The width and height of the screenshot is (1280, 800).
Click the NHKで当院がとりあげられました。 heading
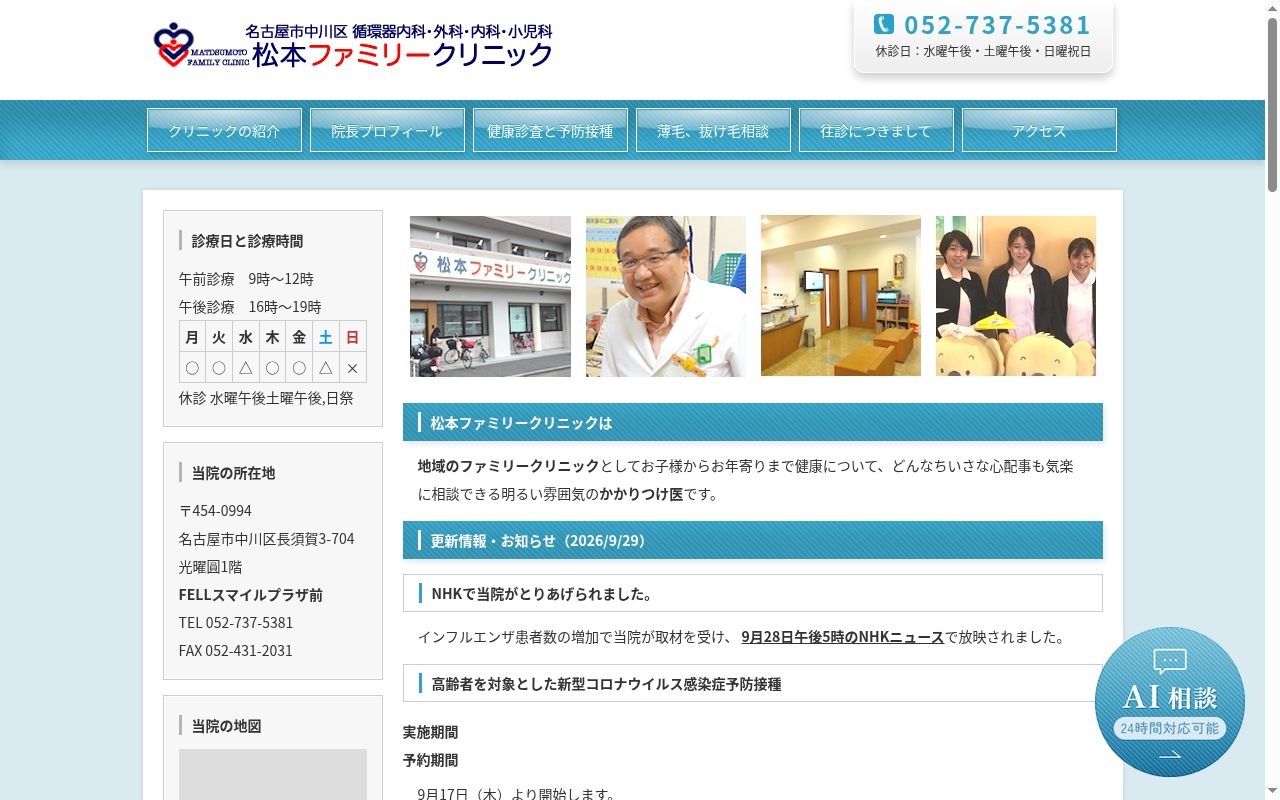753,593
